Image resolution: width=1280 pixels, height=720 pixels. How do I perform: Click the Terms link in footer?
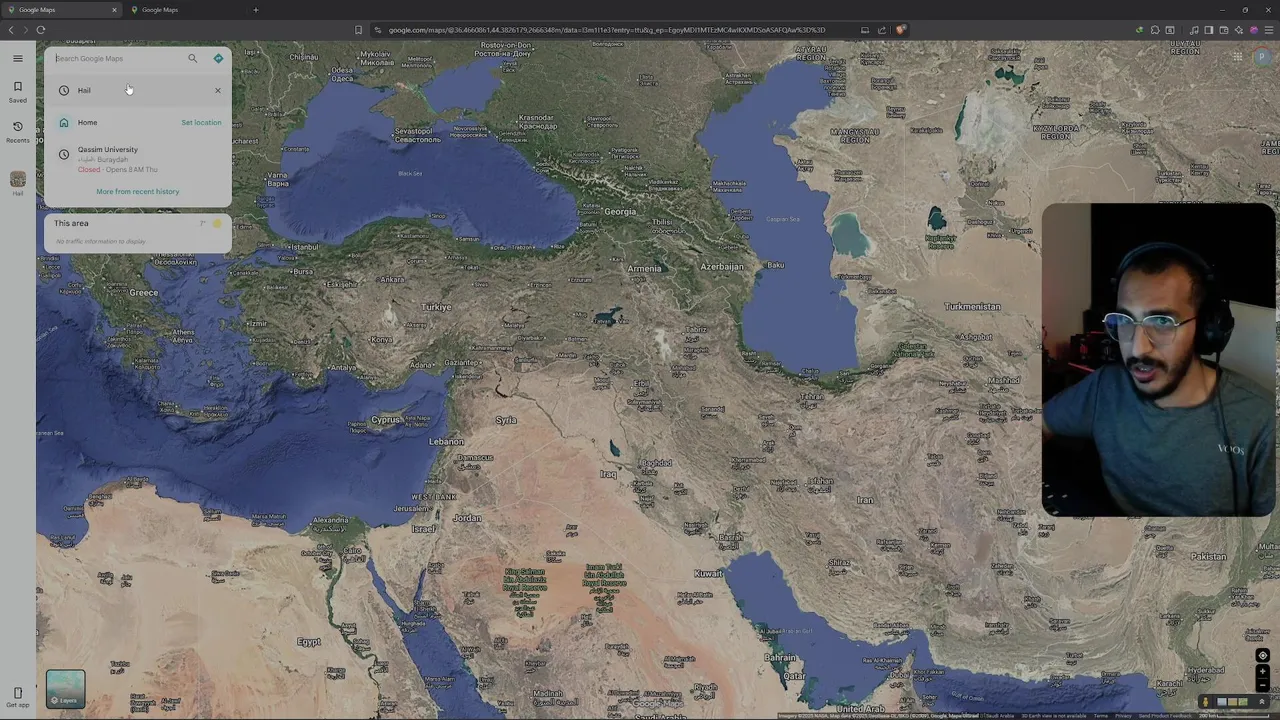(1100, 716)
